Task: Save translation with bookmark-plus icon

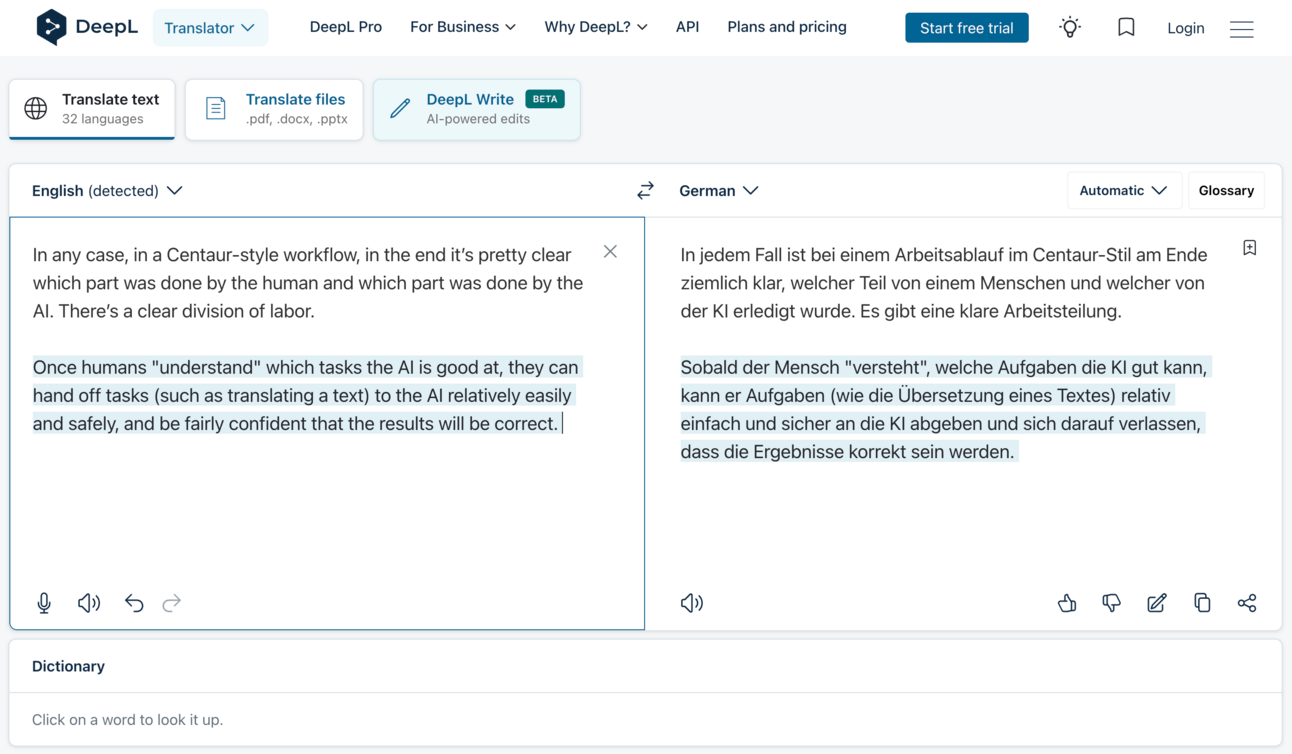Action: 1250,248
